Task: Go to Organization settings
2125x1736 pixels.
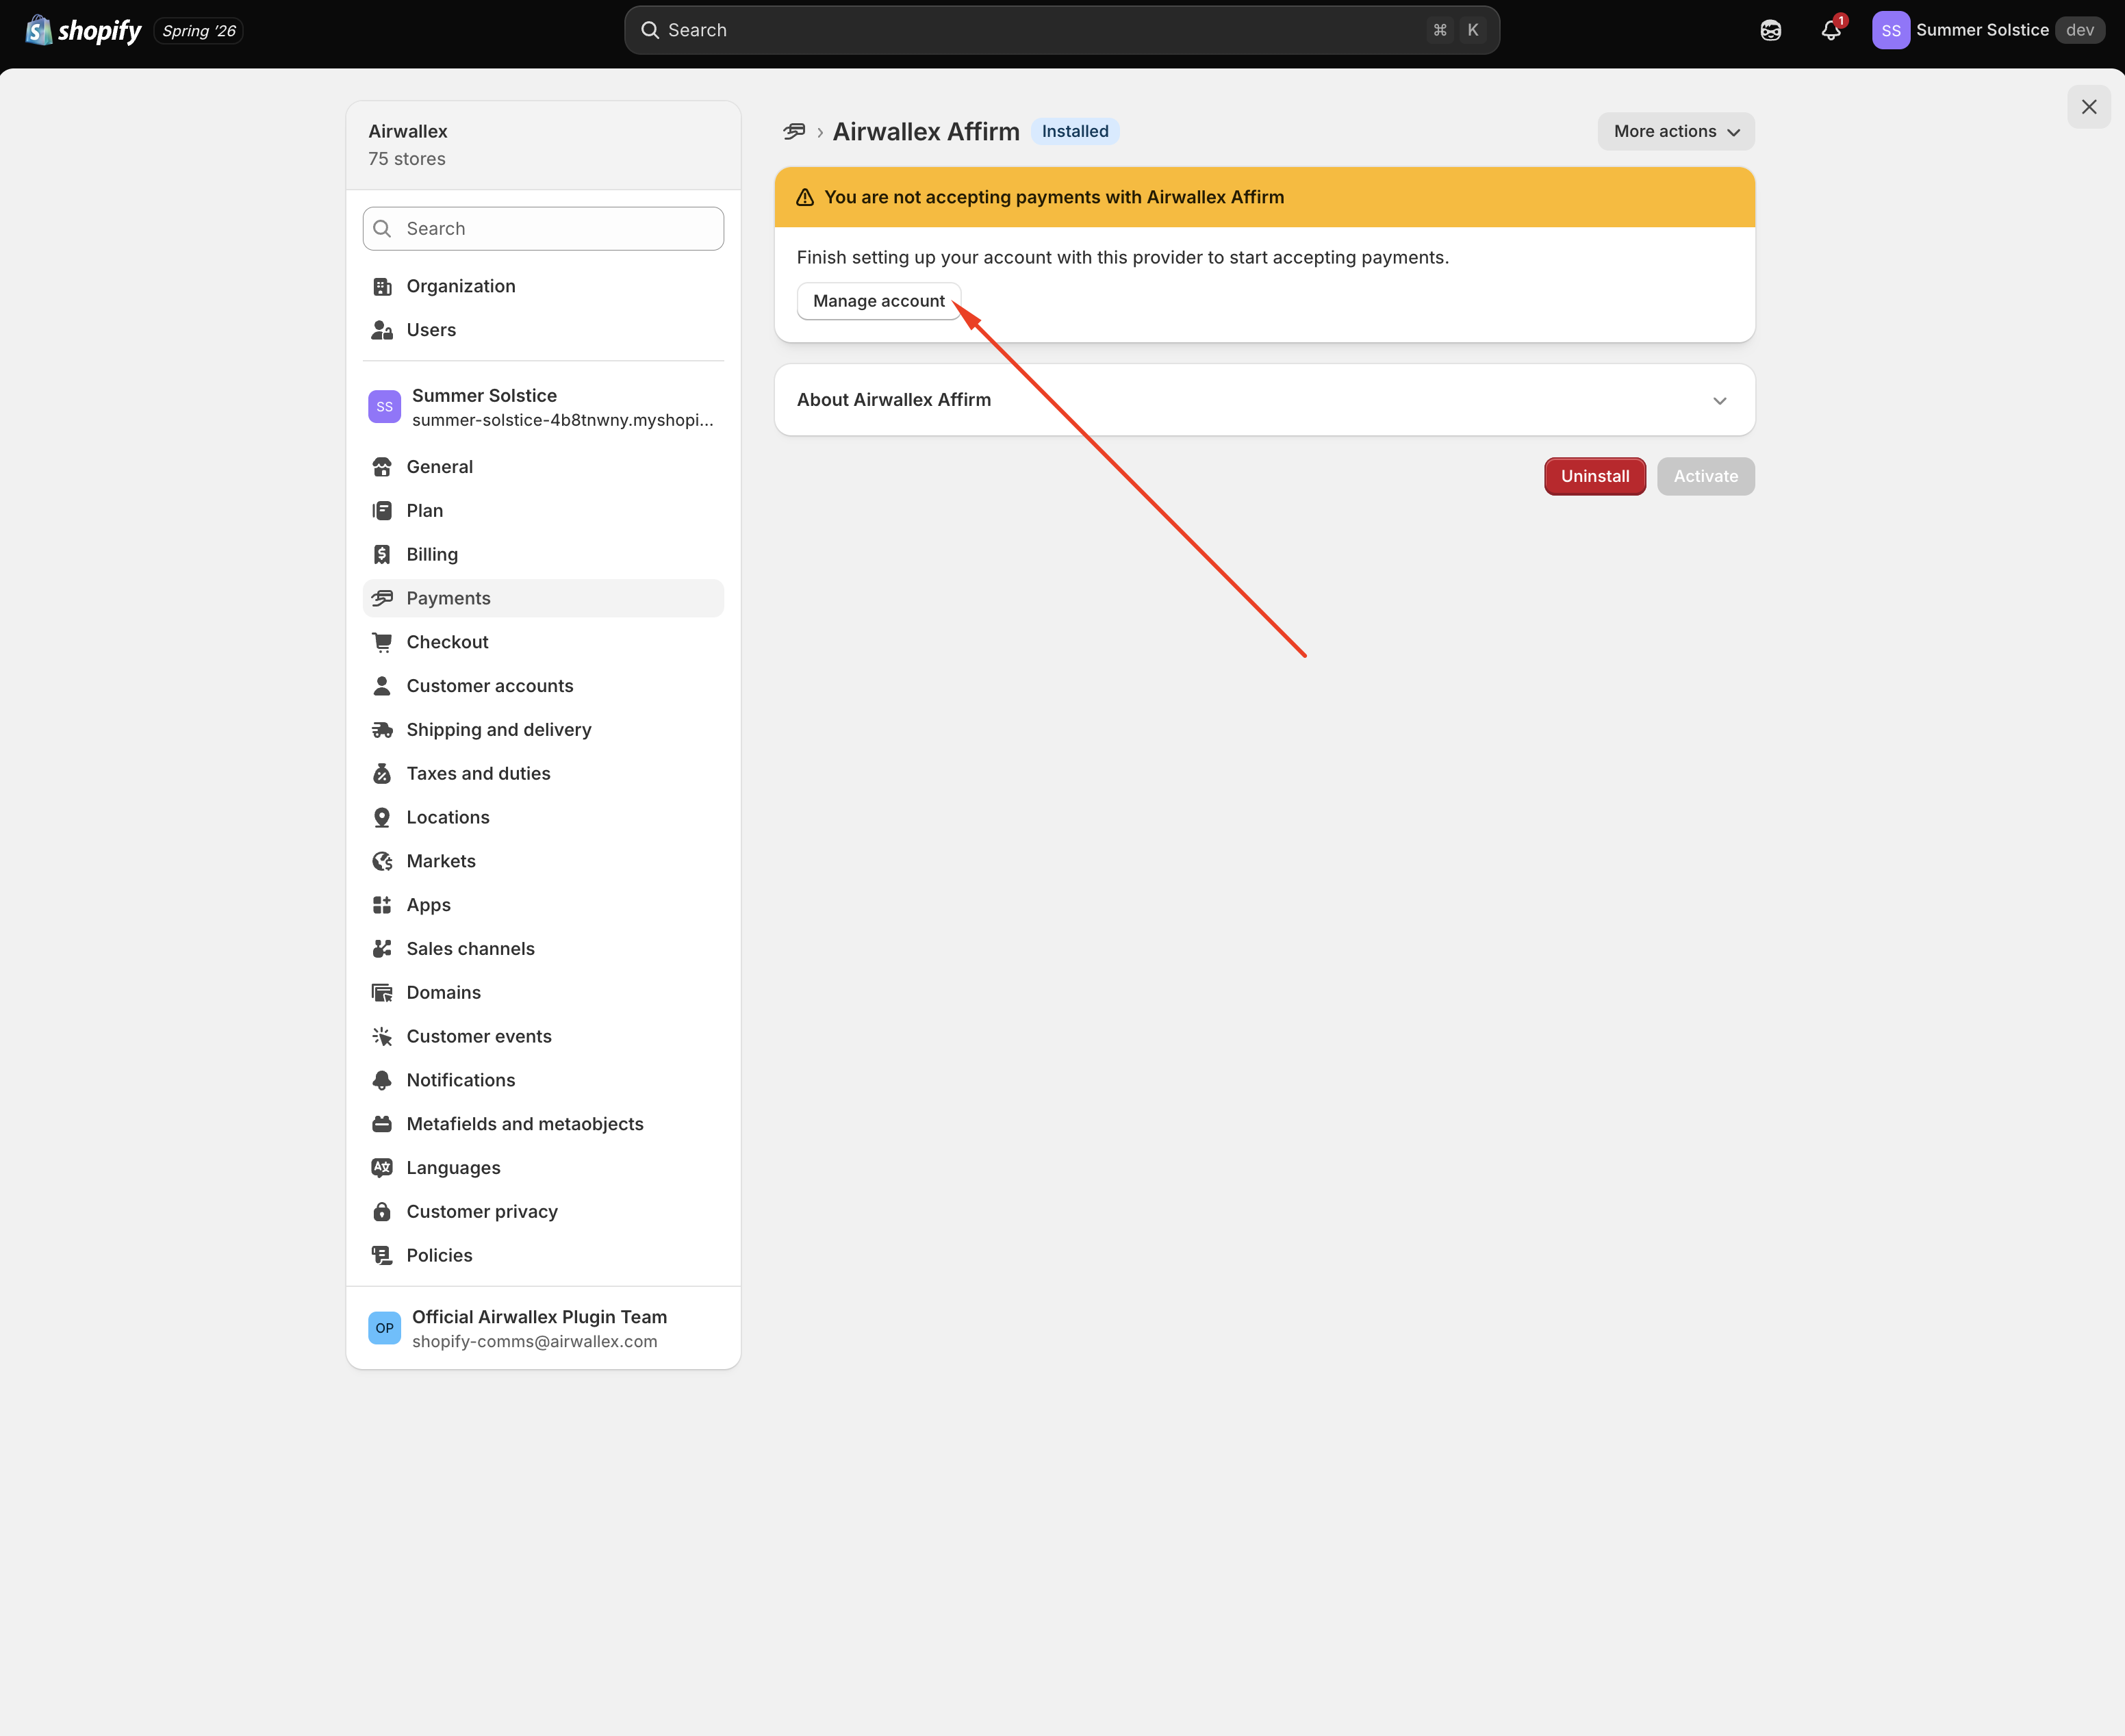Action: click(x=543, y=286)
